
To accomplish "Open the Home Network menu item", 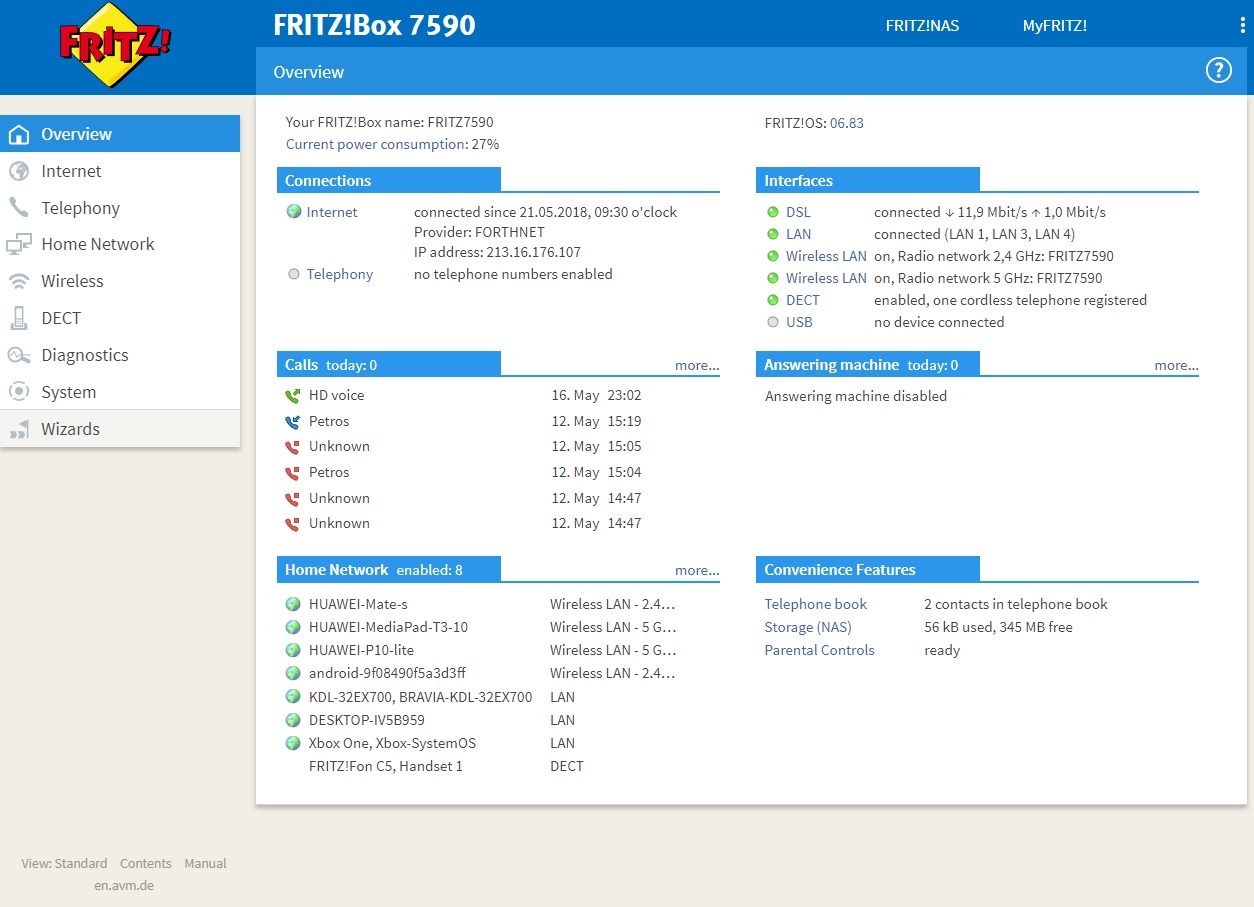I will click(x=120, y=244).
